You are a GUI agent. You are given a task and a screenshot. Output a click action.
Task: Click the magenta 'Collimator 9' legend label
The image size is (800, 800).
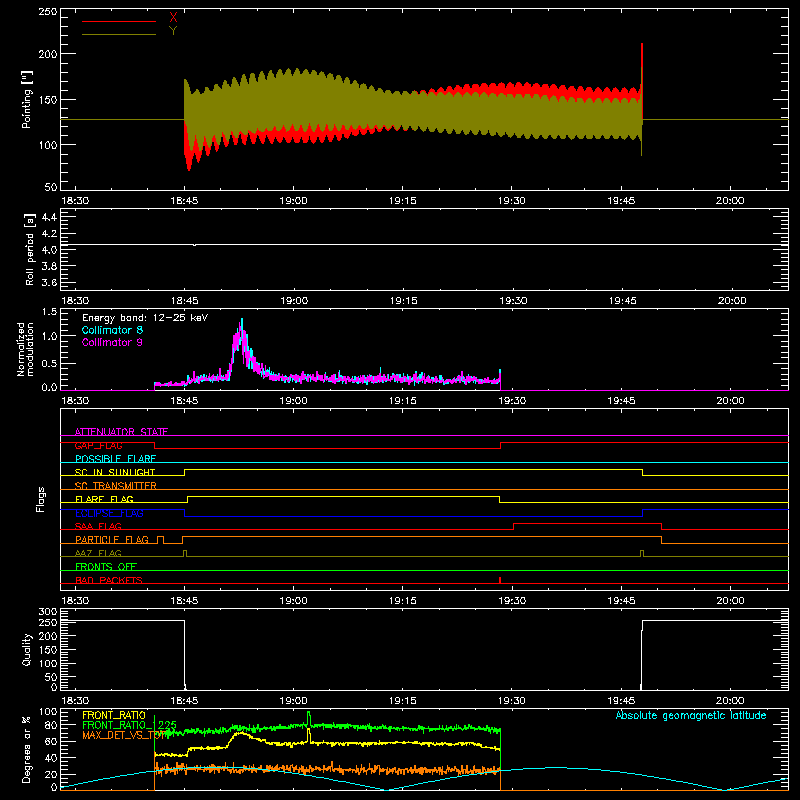click(x=112, y=342)
